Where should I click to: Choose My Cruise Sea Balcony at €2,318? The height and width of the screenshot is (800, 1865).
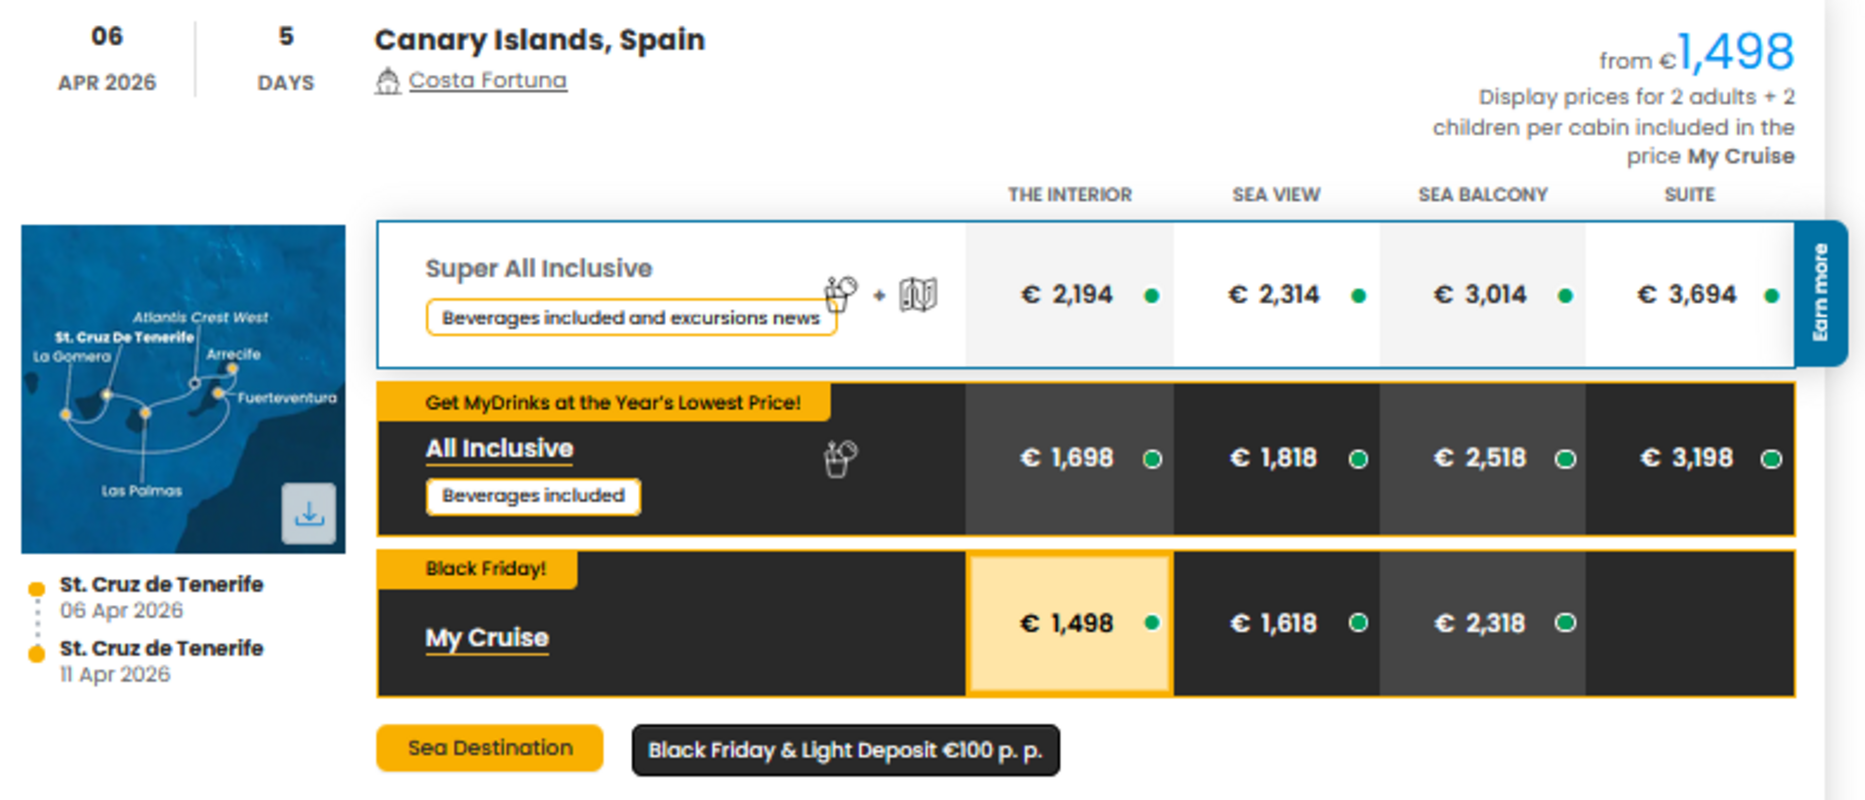[x=1482, y=623]
